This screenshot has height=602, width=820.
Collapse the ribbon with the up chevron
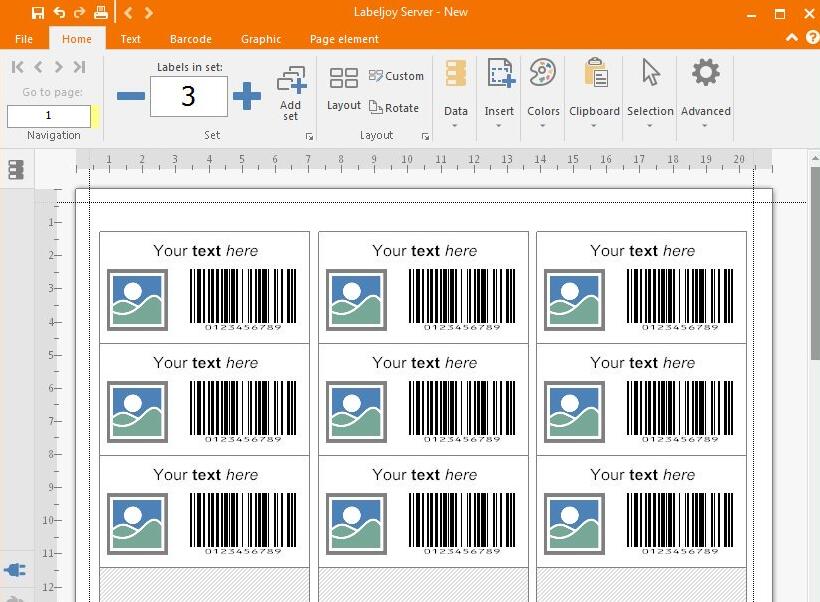[x=792, y=38]
